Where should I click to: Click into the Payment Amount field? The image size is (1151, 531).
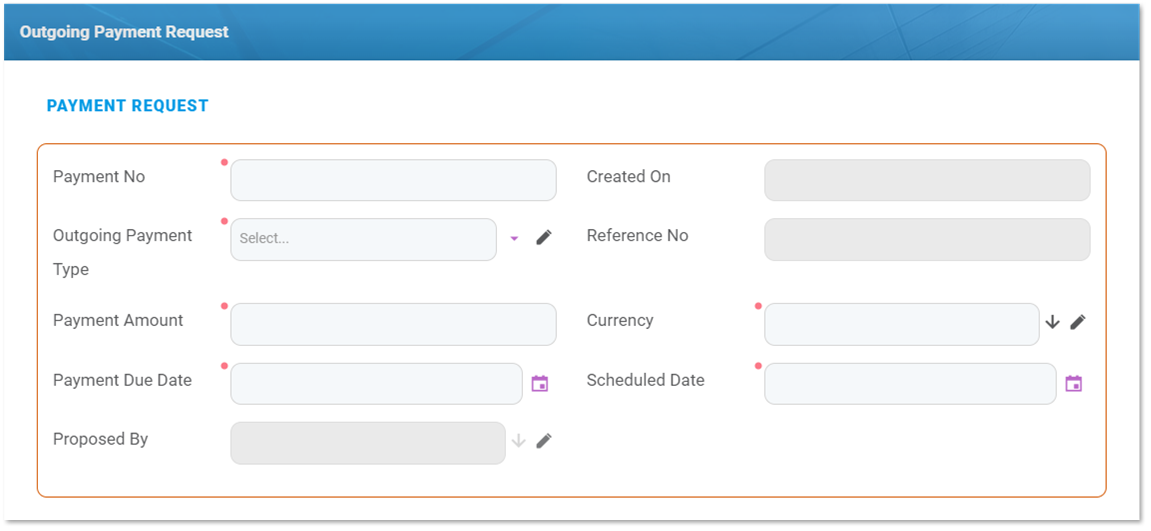pyautogui.click(x=393, y=324)
